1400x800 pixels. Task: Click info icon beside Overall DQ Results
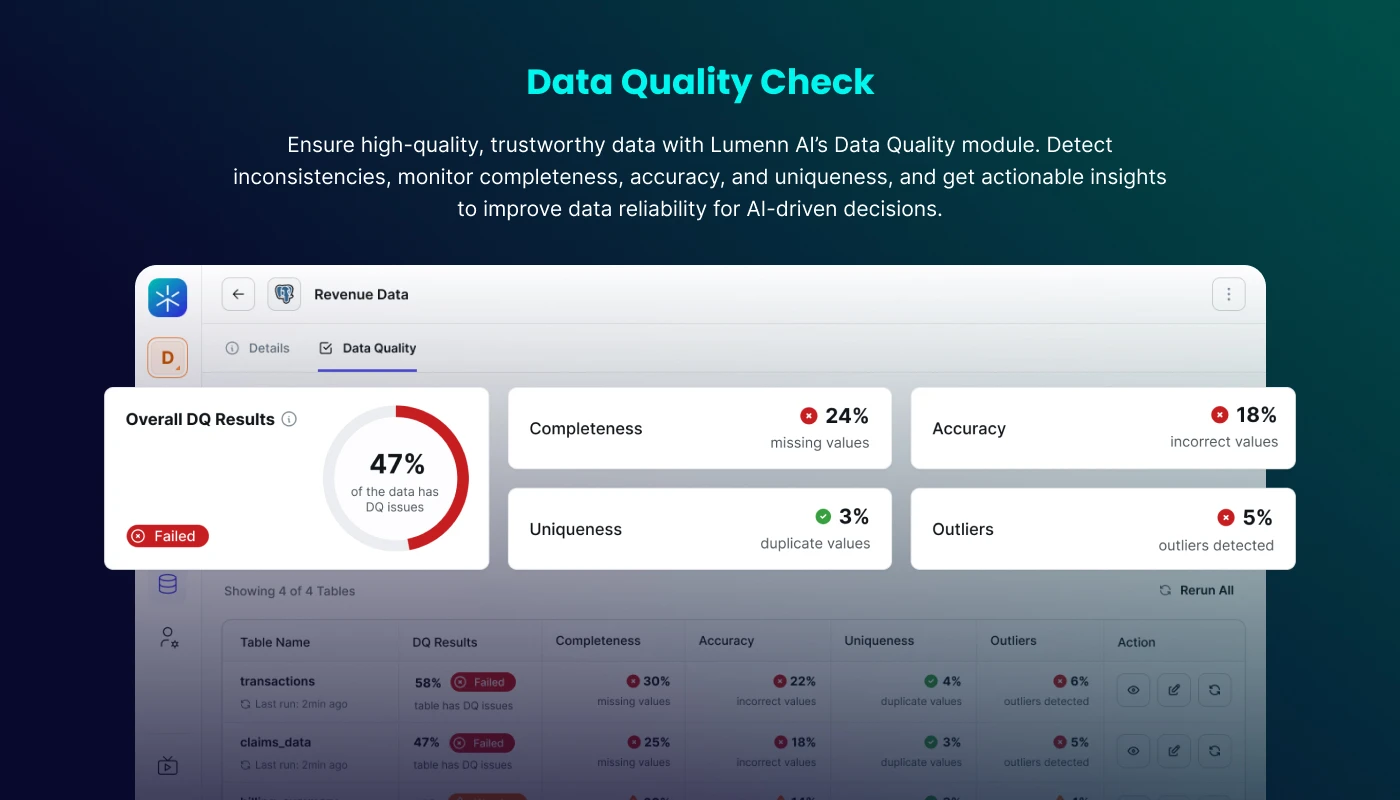click(x=289, y=419)
